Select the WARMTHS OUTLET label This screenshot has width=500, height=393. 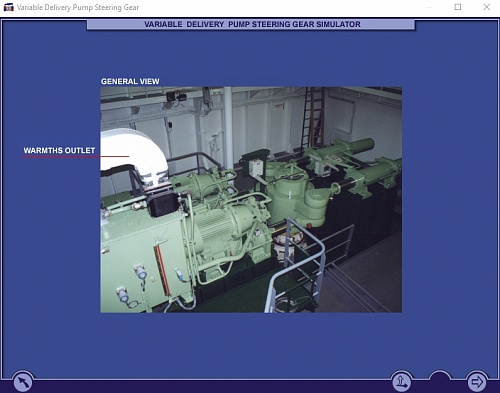(x=59, y=150)
